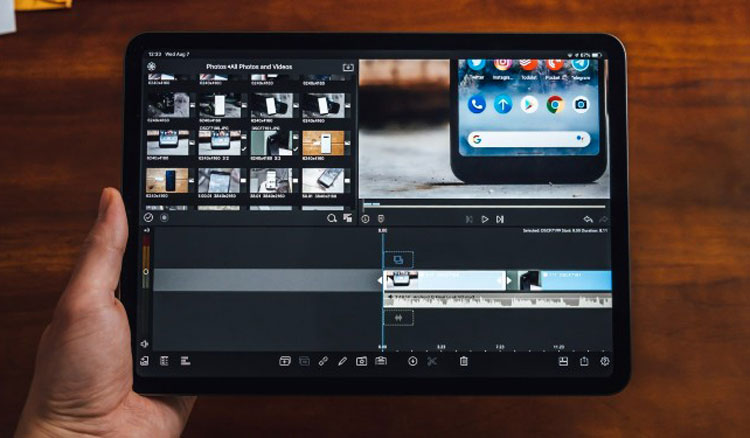Viewport: 750px width, 438px height.
Task: Redo the last undone edit
Action: (604, 219)
